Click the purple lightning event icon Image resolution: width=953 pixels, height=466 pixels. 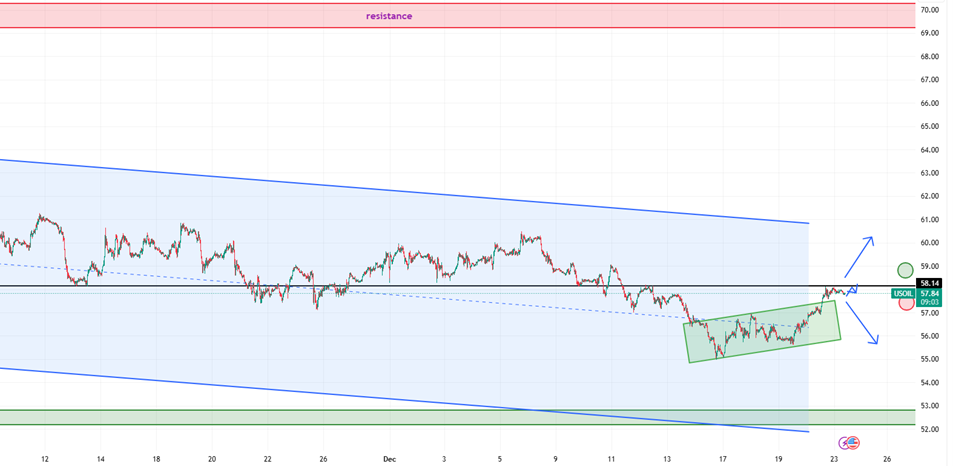point(846,441)
